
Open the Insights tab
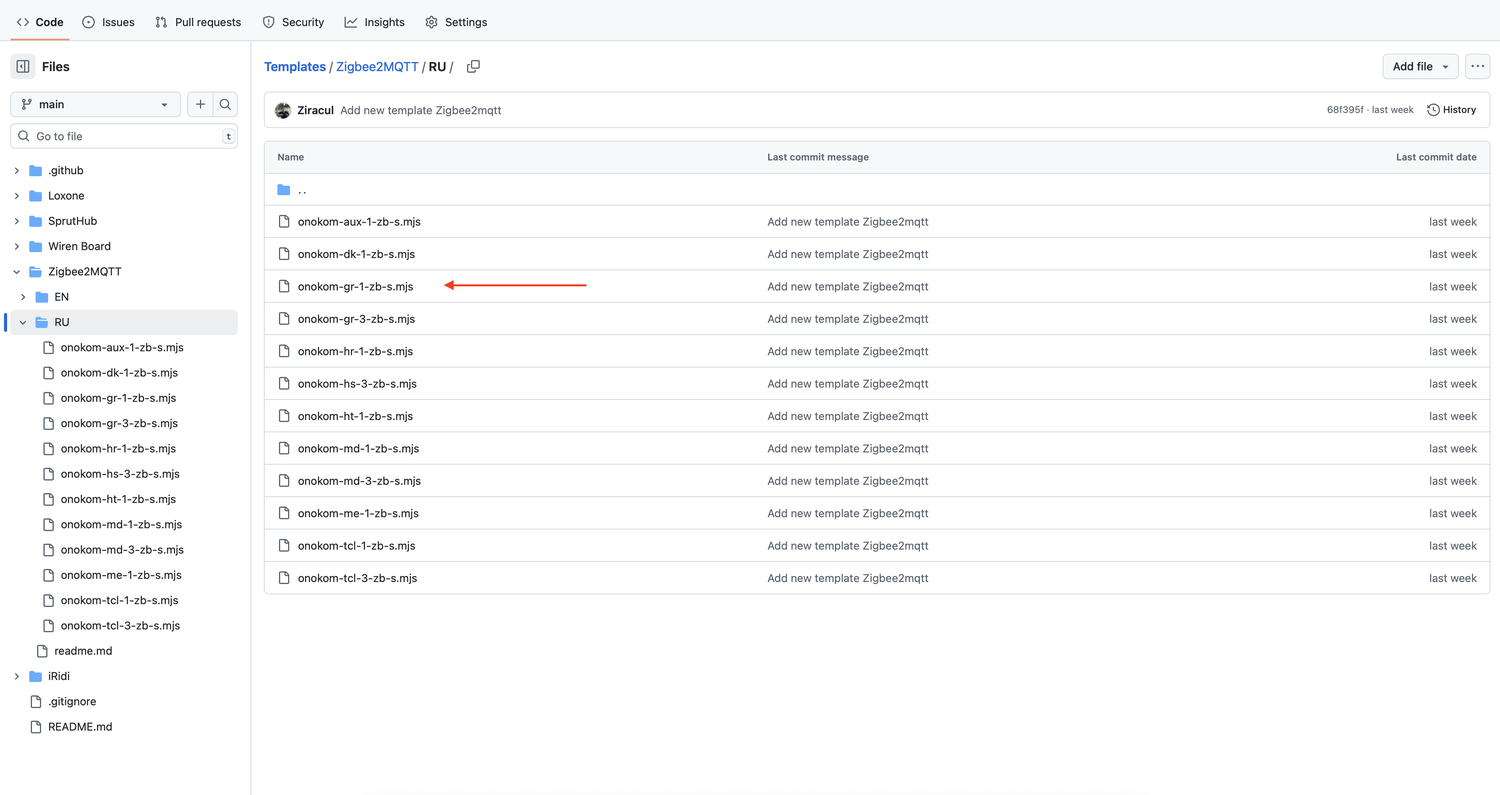coord(375,22)
